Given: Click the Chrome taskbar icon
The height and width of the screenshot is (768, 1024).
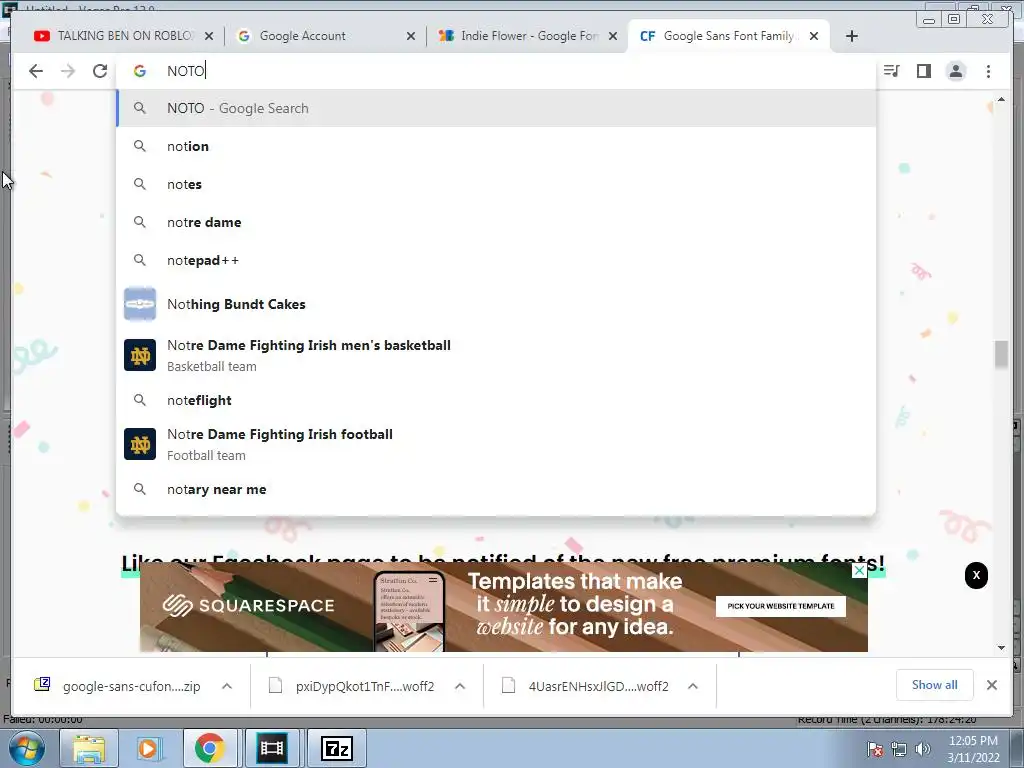Looking at the screenshot, I should click(210, 748).
